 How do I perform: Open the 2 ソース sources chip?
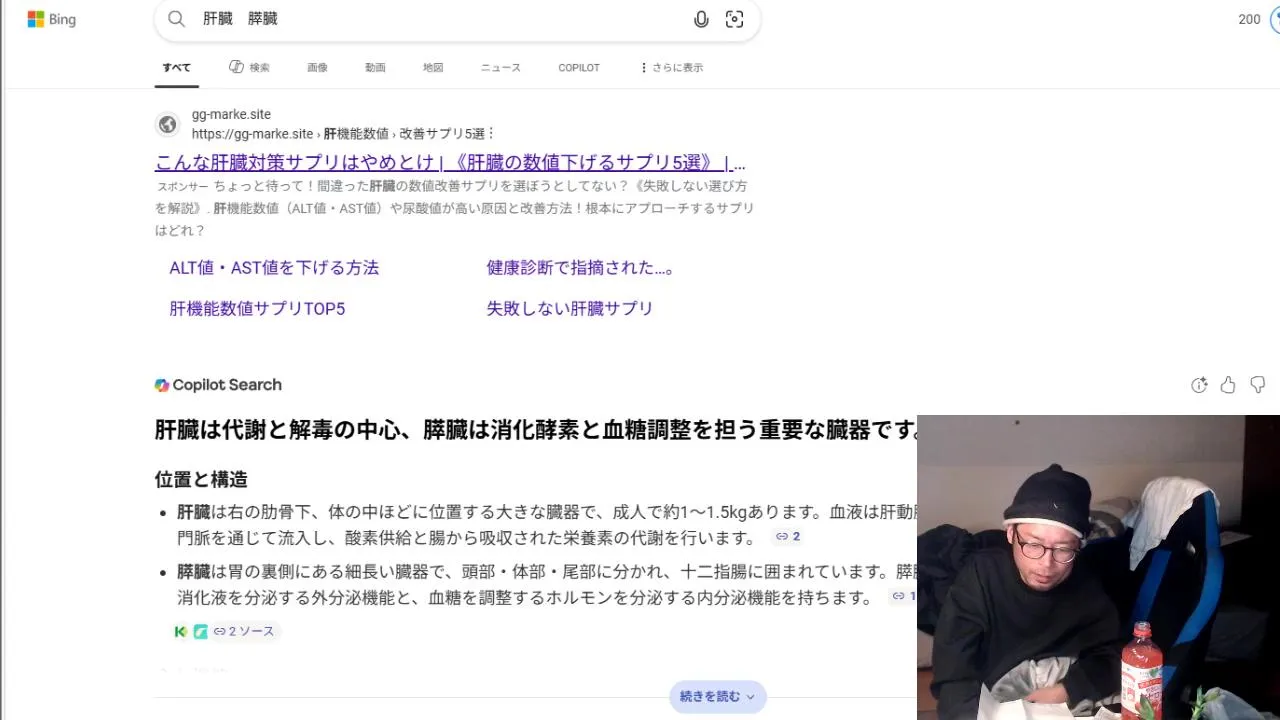[x=243, y=632]
